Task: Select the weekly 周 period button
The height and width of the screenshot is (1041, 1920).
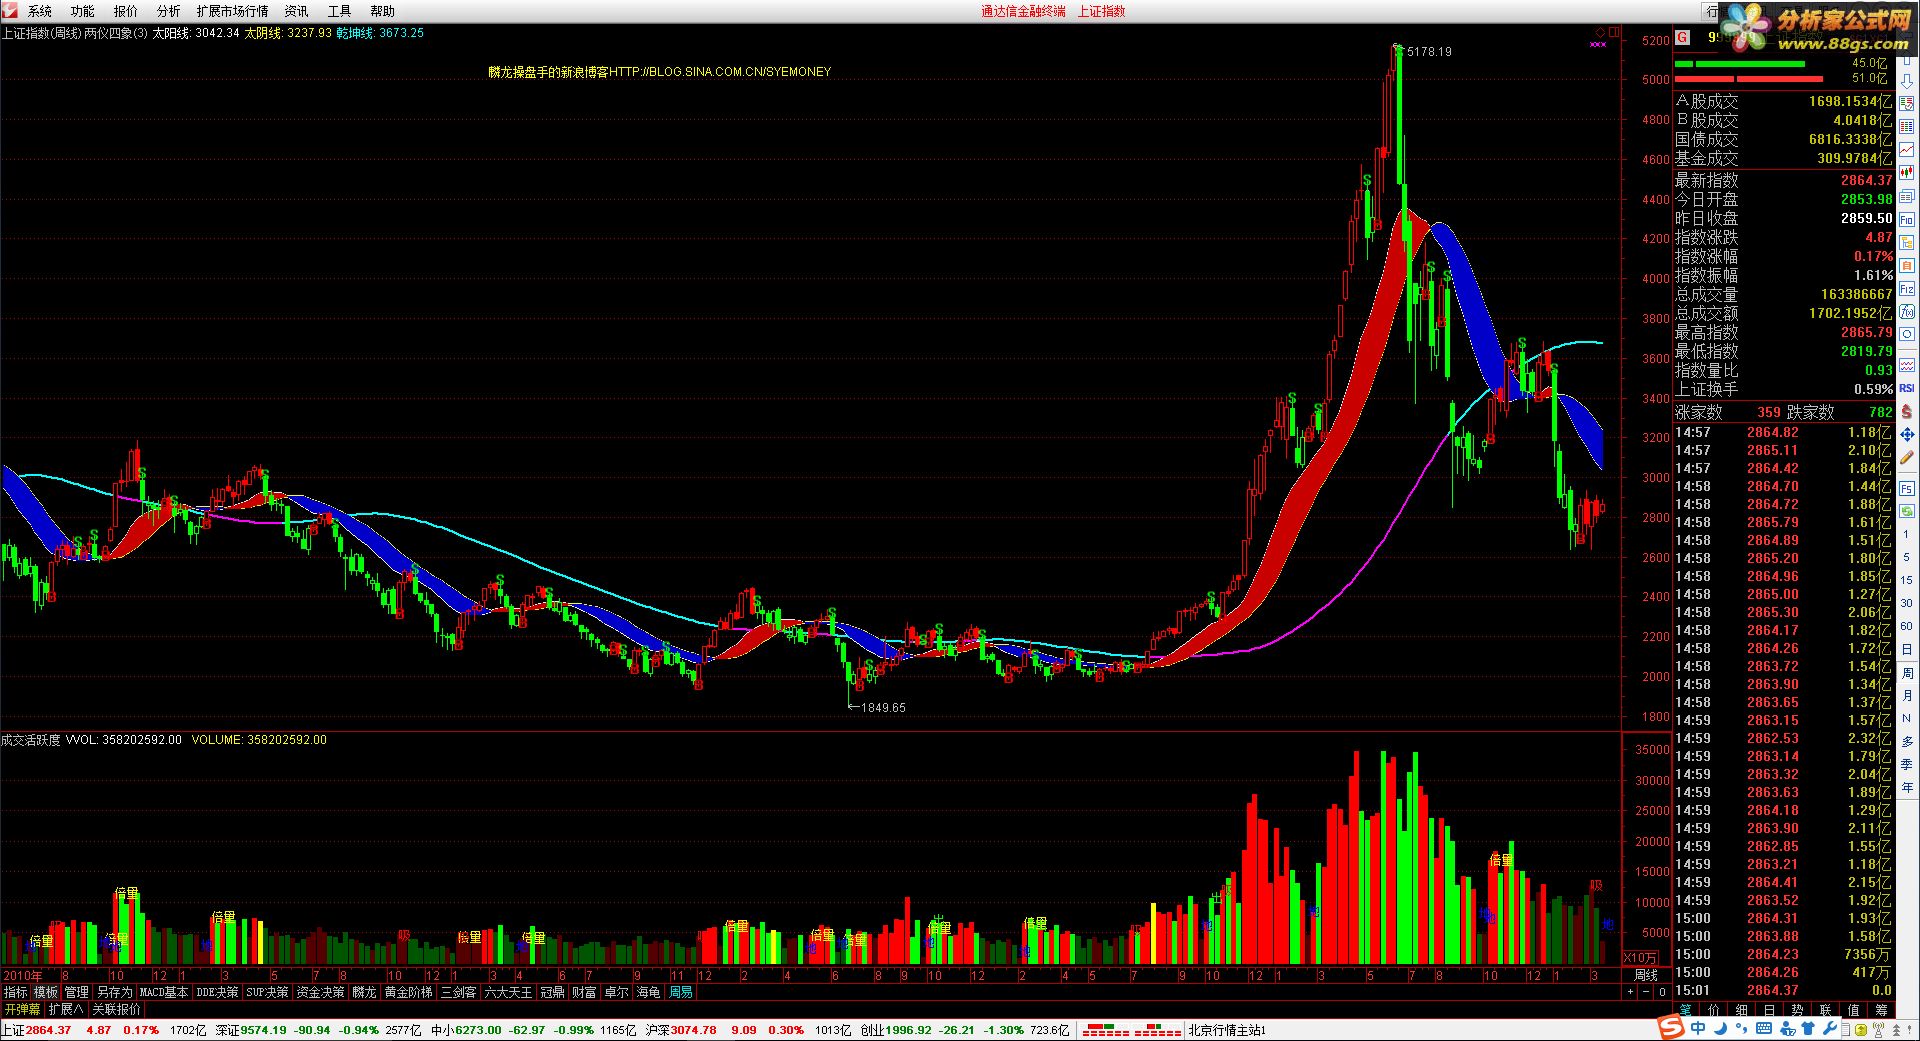Action: pos(1907,673)
